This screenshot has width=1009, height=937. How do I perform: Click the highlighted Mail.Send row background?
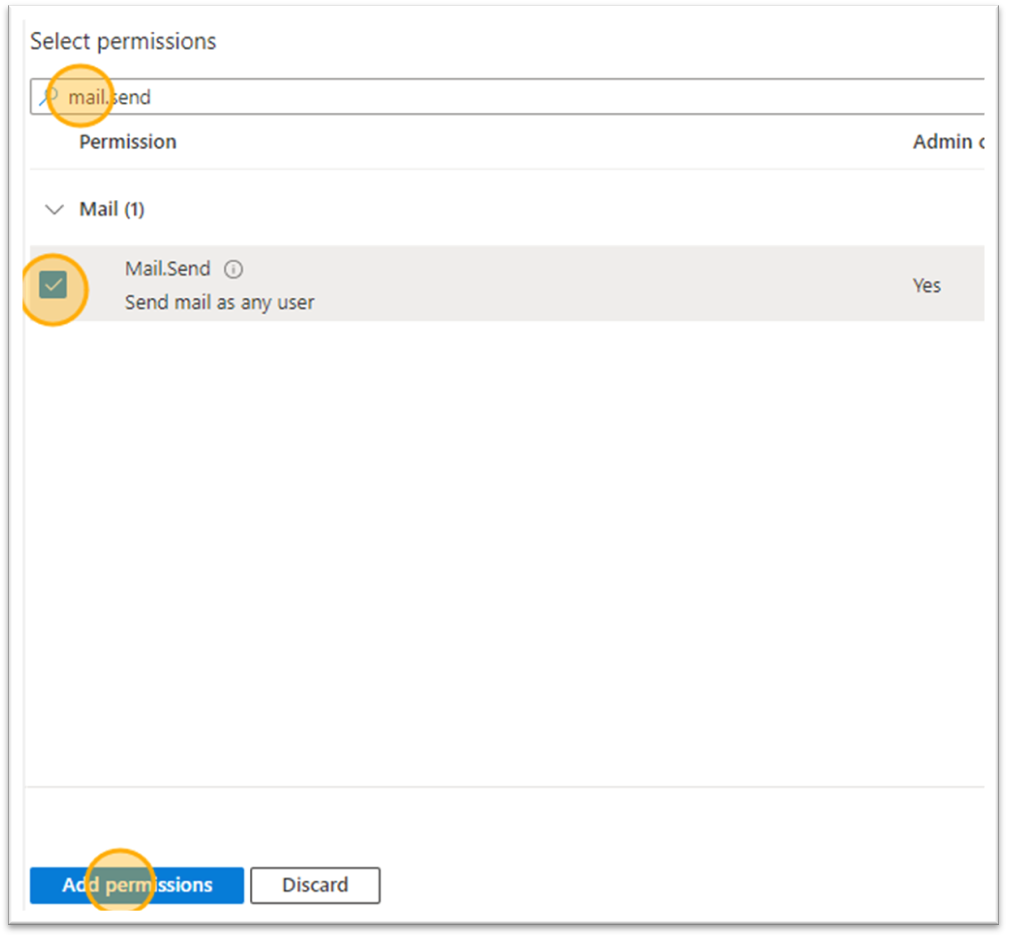[x=600, y=285]
